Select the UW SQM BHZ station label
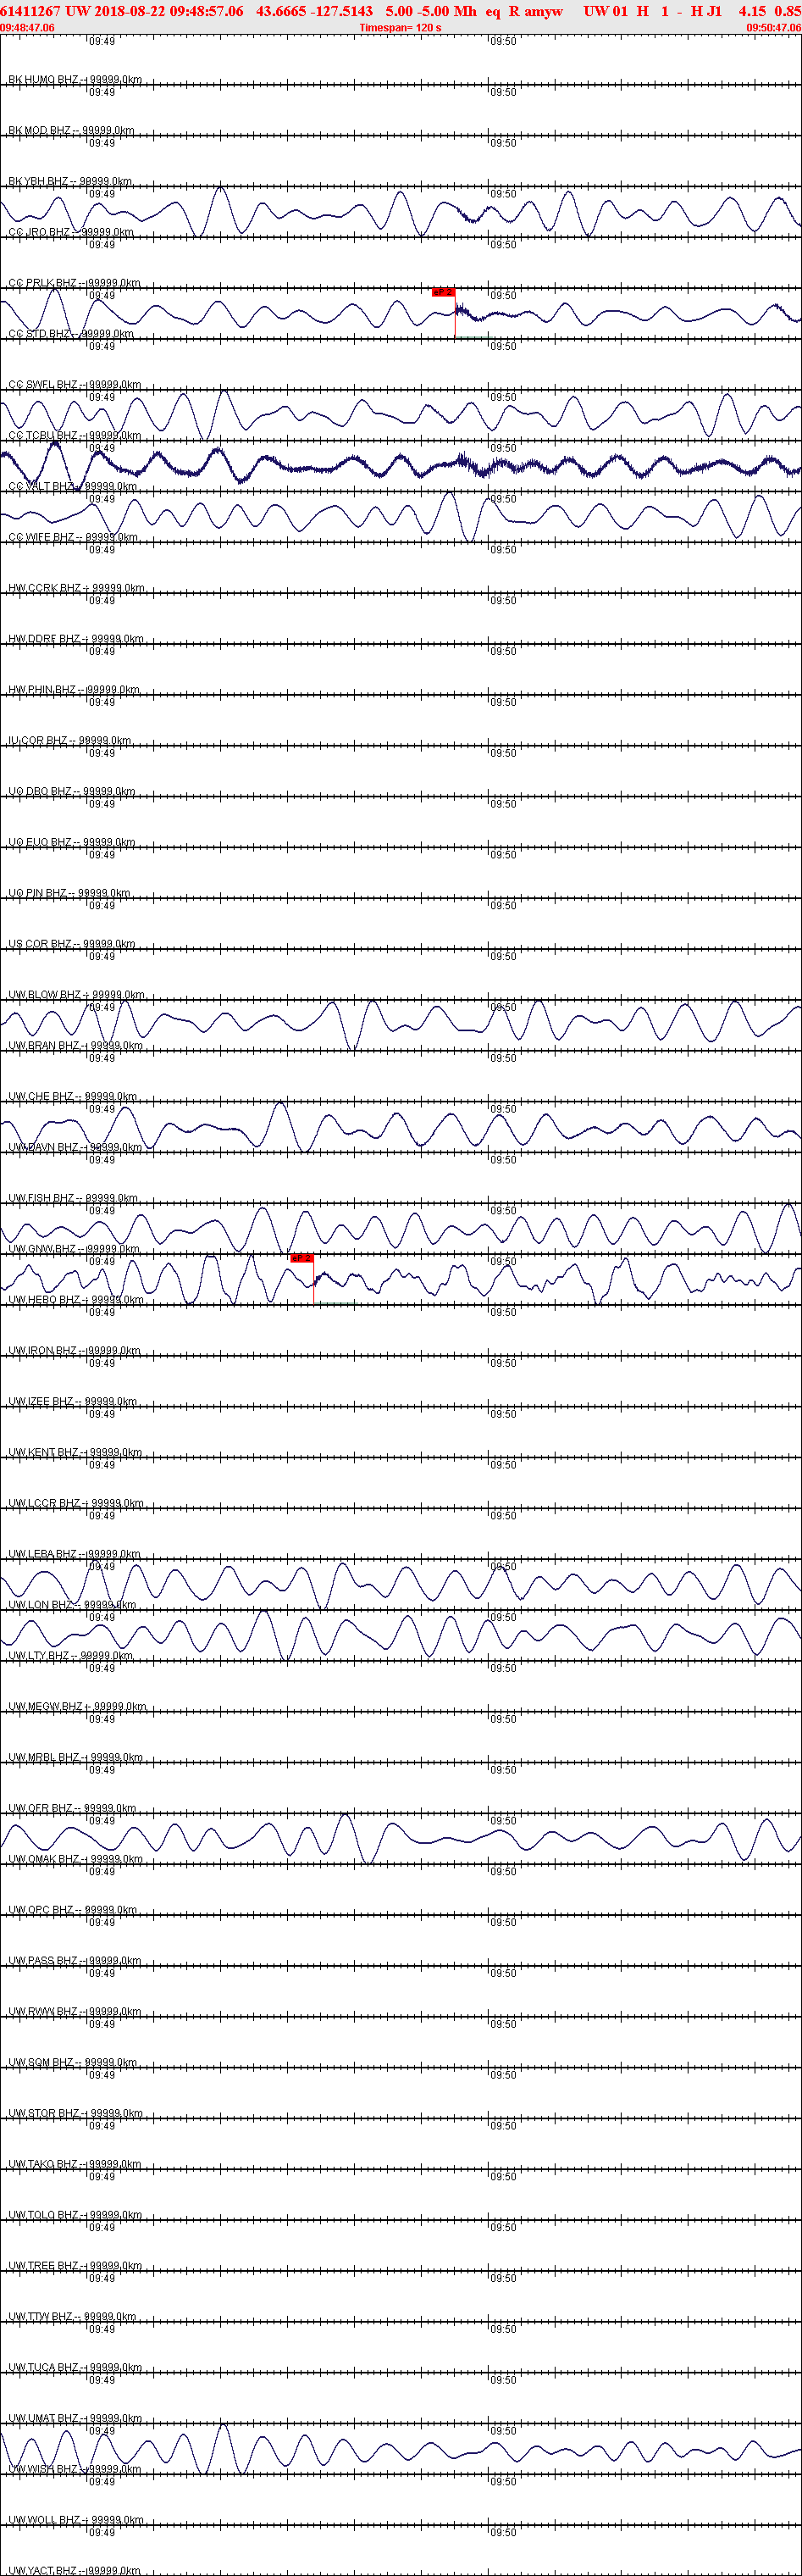 point(73,2063)
